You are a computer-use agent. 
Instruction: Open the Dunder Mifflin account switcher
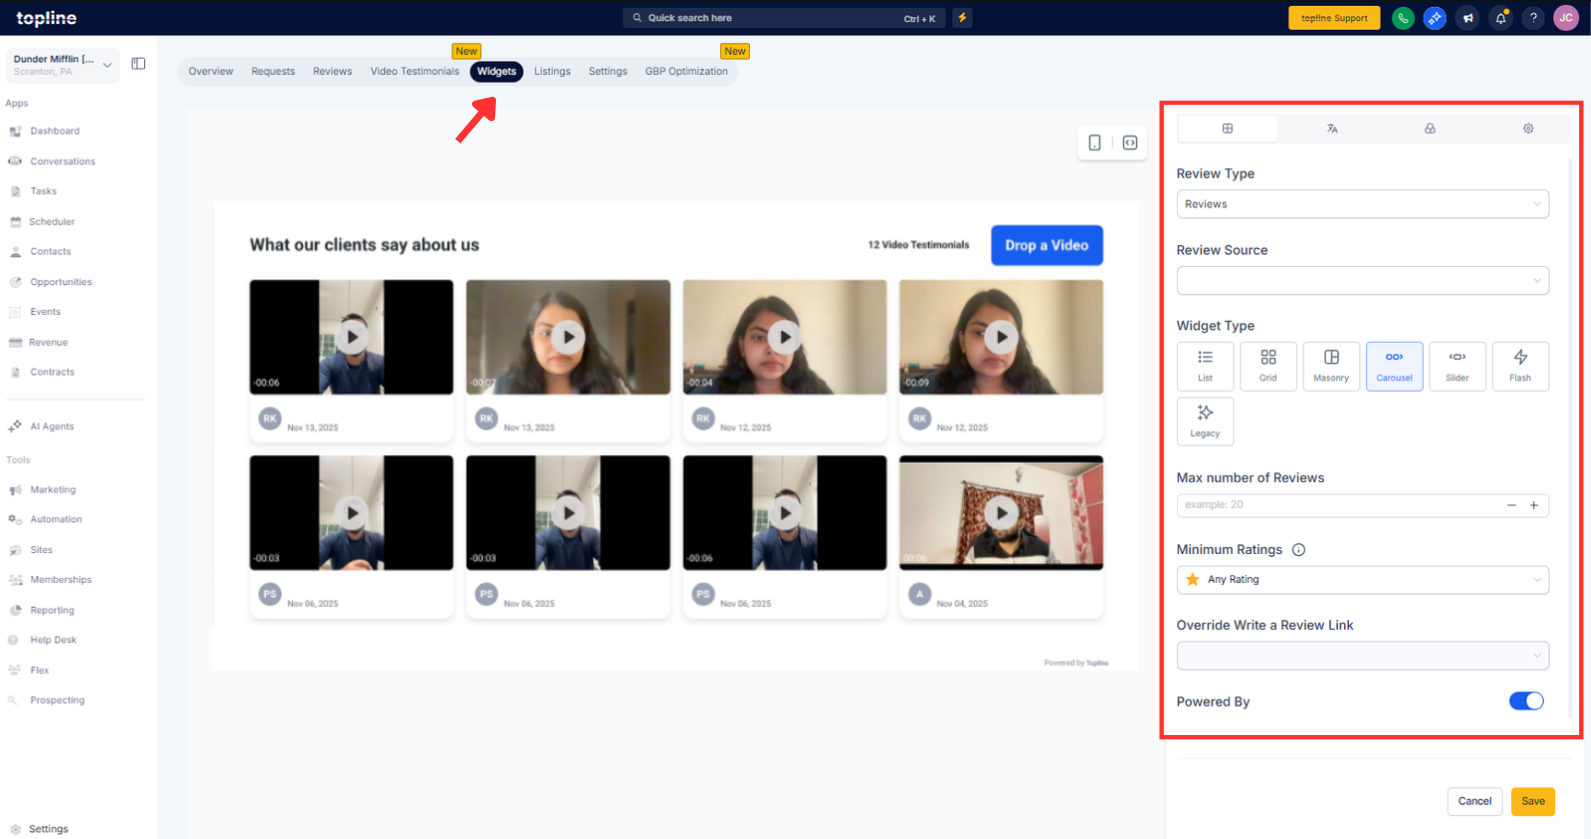point(62,65)
